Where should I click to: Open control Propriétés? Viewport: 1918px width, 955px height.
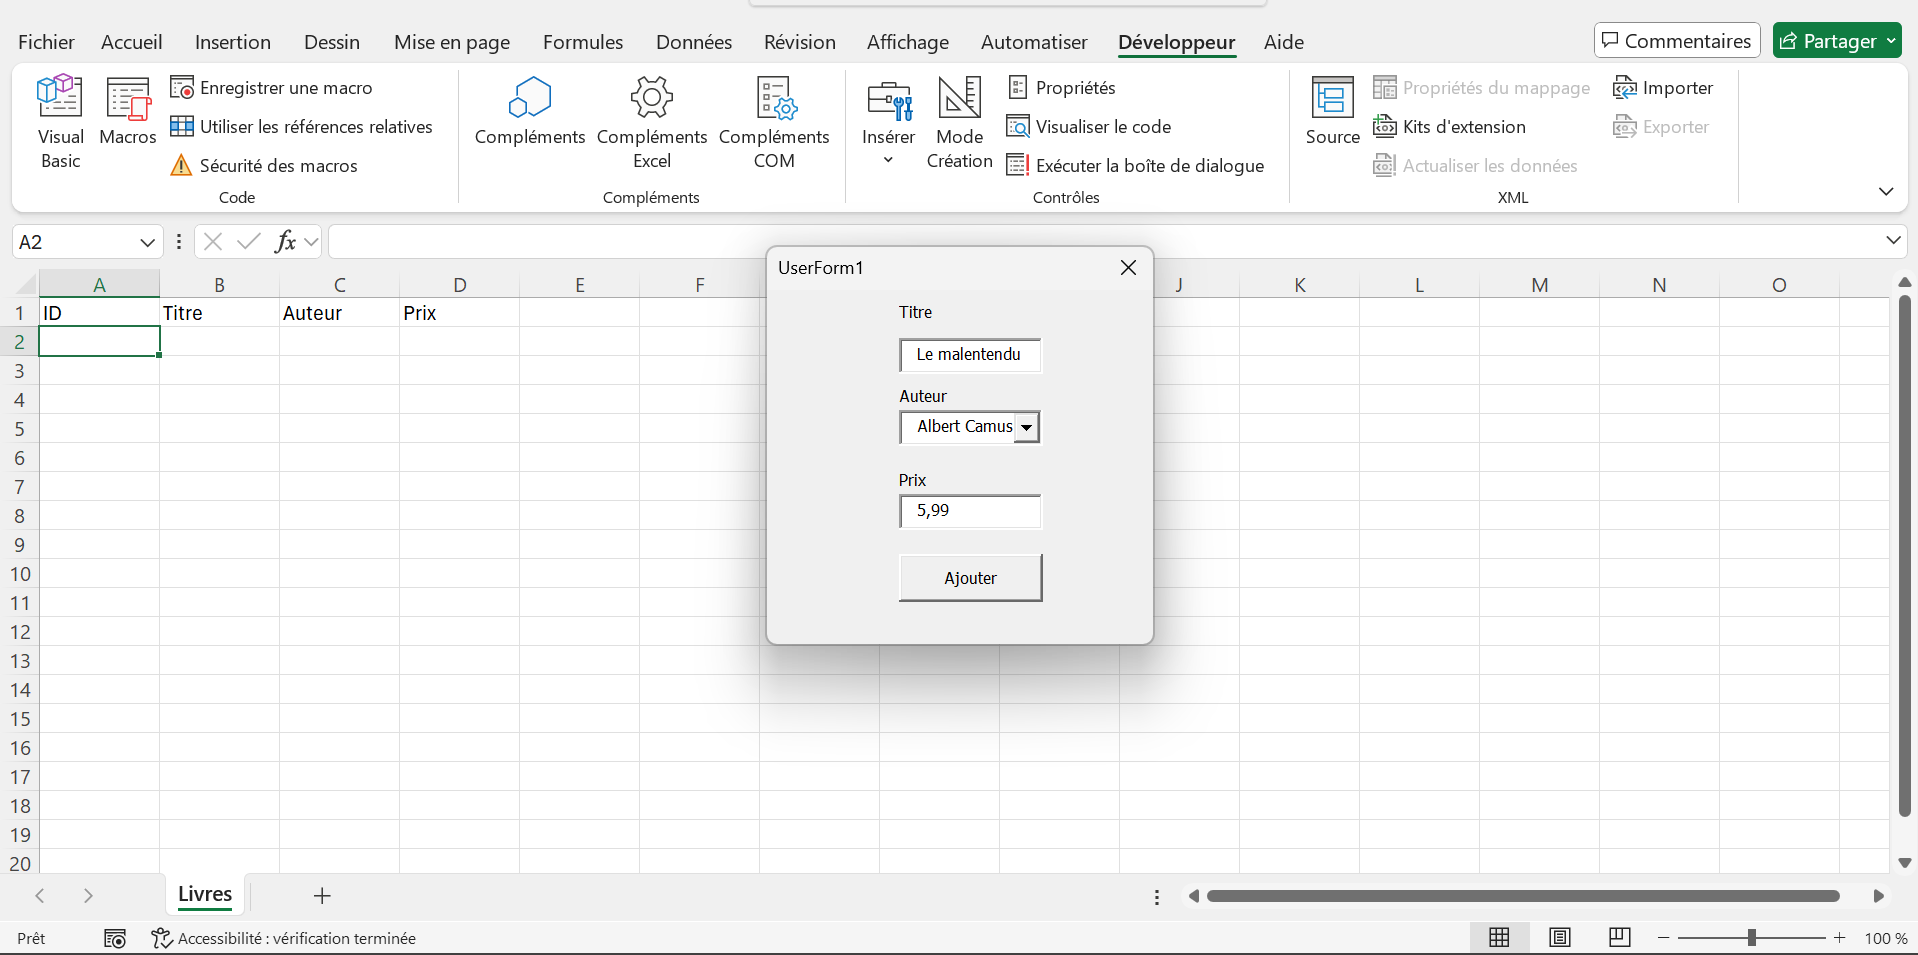(x=1062, y=88)
